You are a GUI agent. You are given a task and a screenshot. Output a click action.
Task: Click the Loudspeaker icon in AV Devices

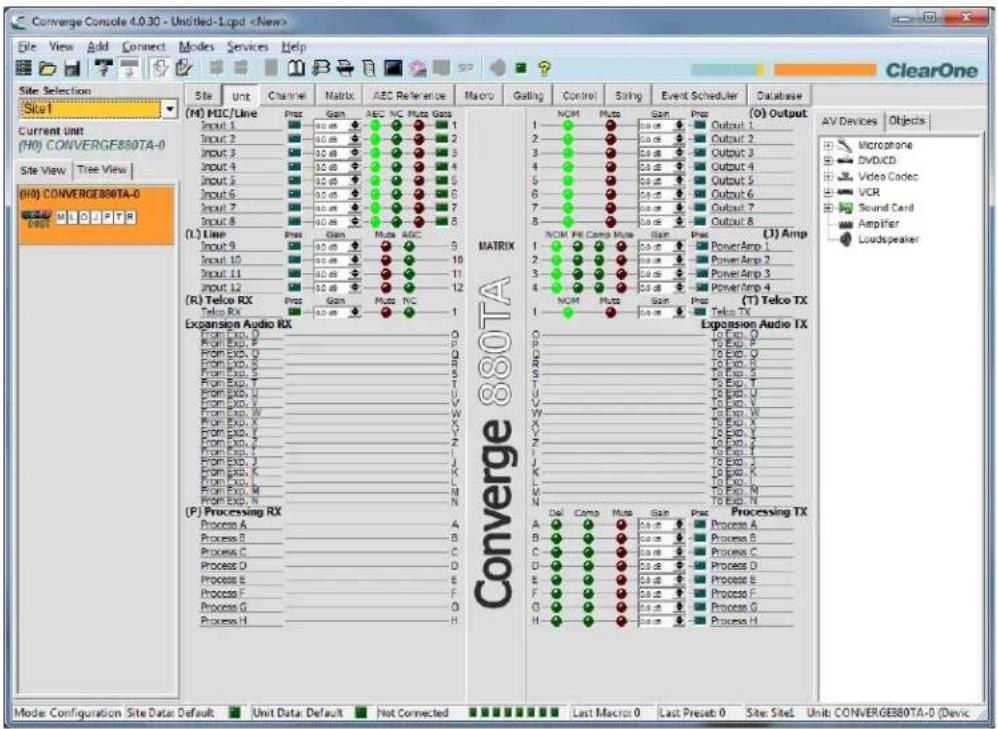[845, 239]
